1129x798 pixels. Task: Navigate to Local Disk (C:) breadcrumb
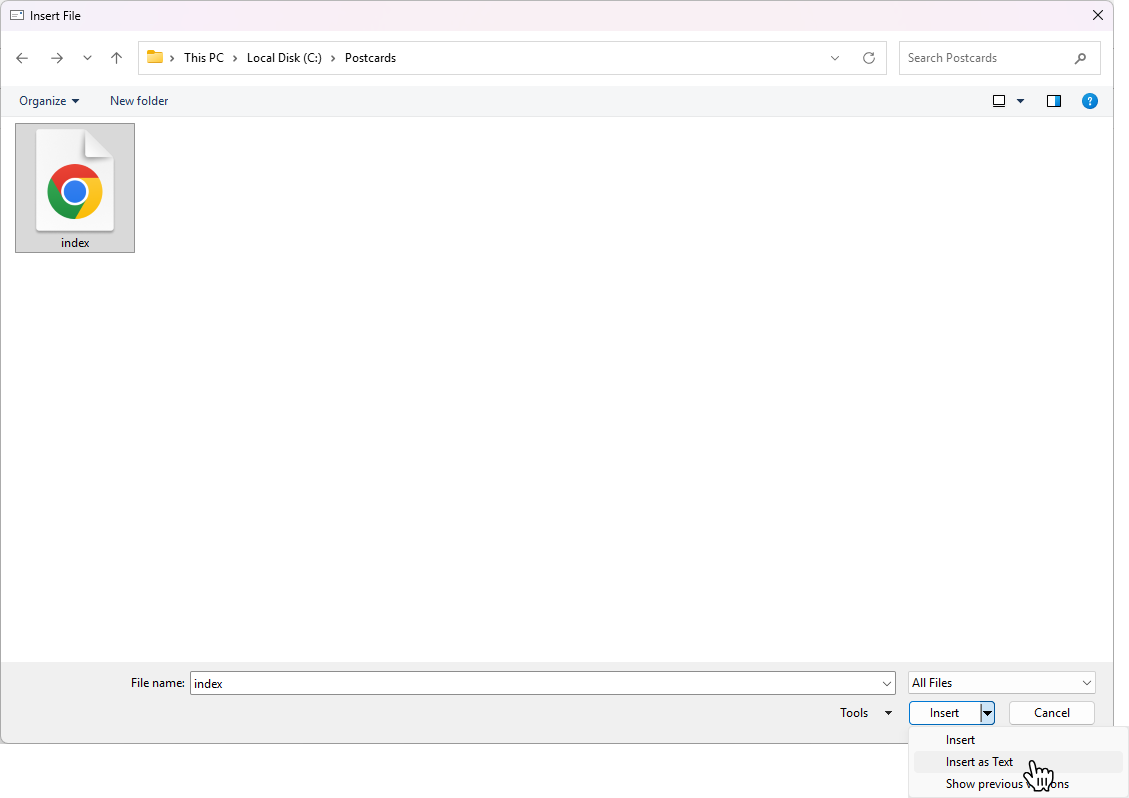(x=284, y=58)
